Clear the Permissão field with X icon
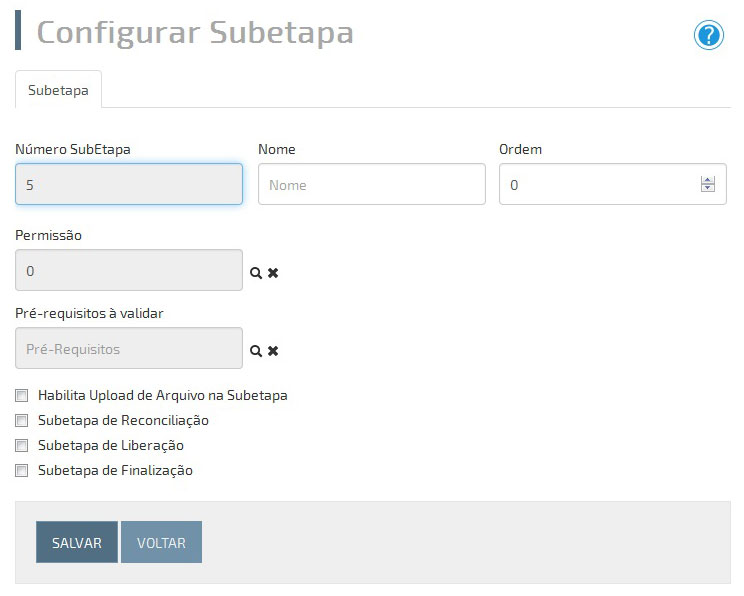Image resolution: width=744 pixels, height=596 pixels. (x=273, y=273)
